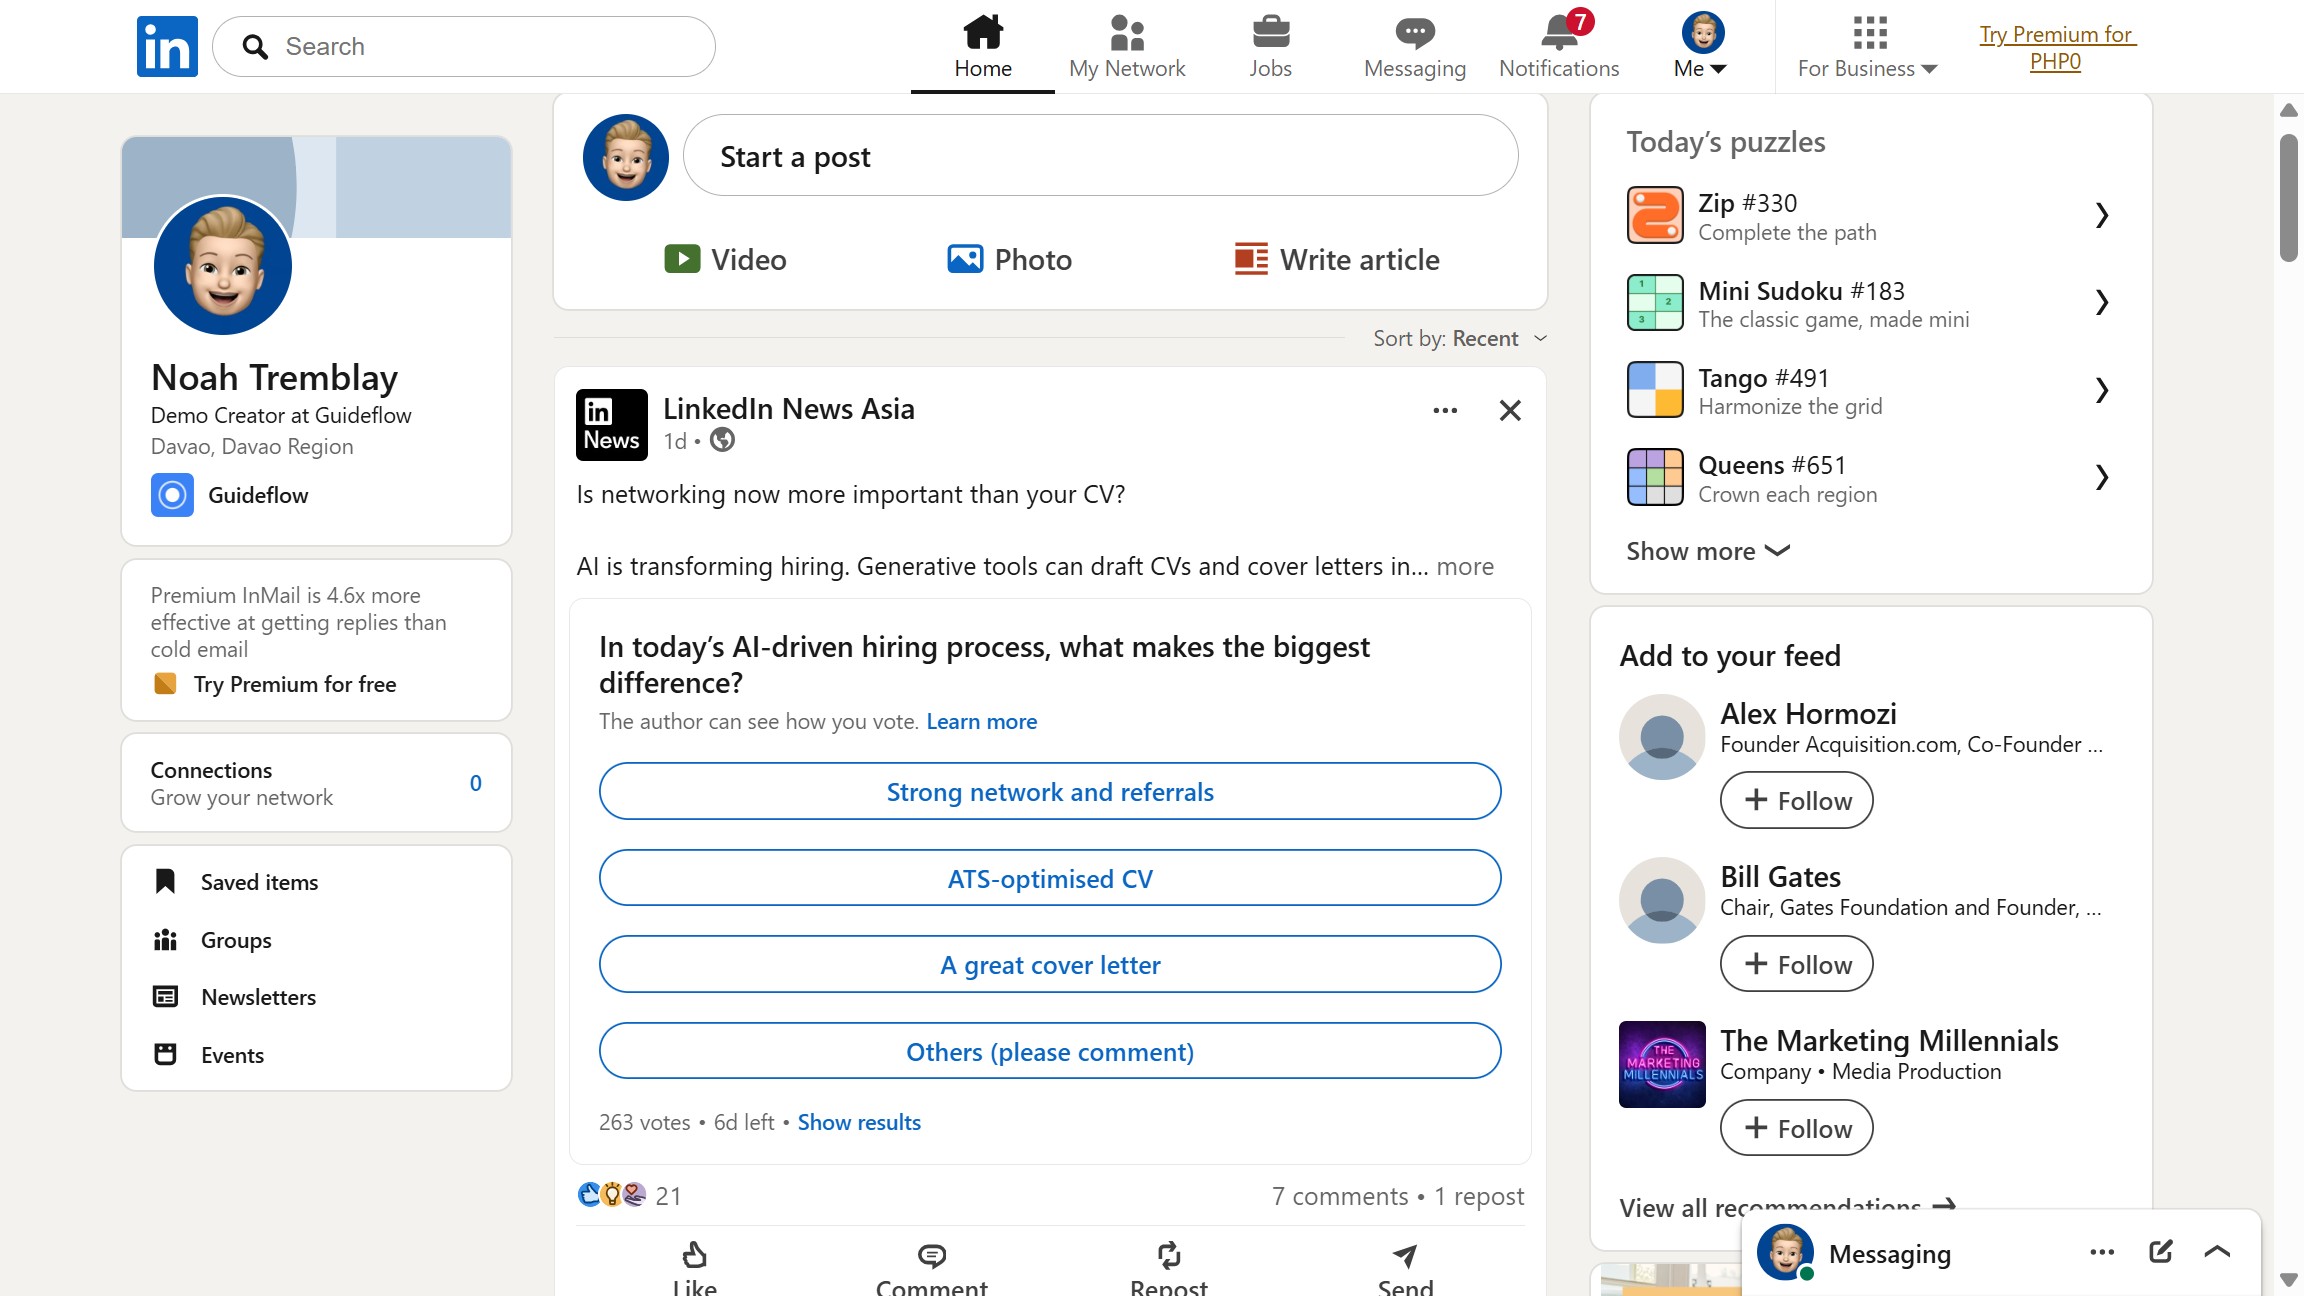
Task: Open chevron next to Tango #491
Action: coord(2101,390)
